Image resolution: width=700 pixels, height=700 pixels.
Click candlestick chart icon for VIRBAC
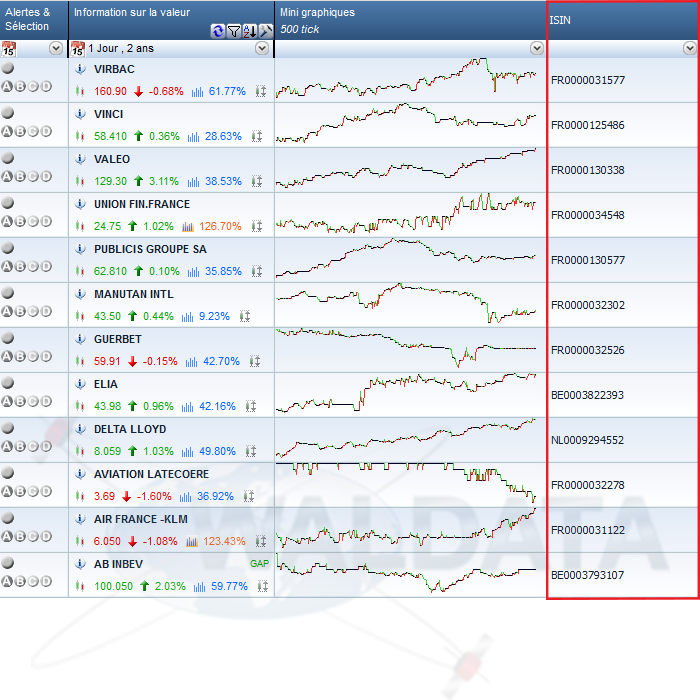coord(80,91)
